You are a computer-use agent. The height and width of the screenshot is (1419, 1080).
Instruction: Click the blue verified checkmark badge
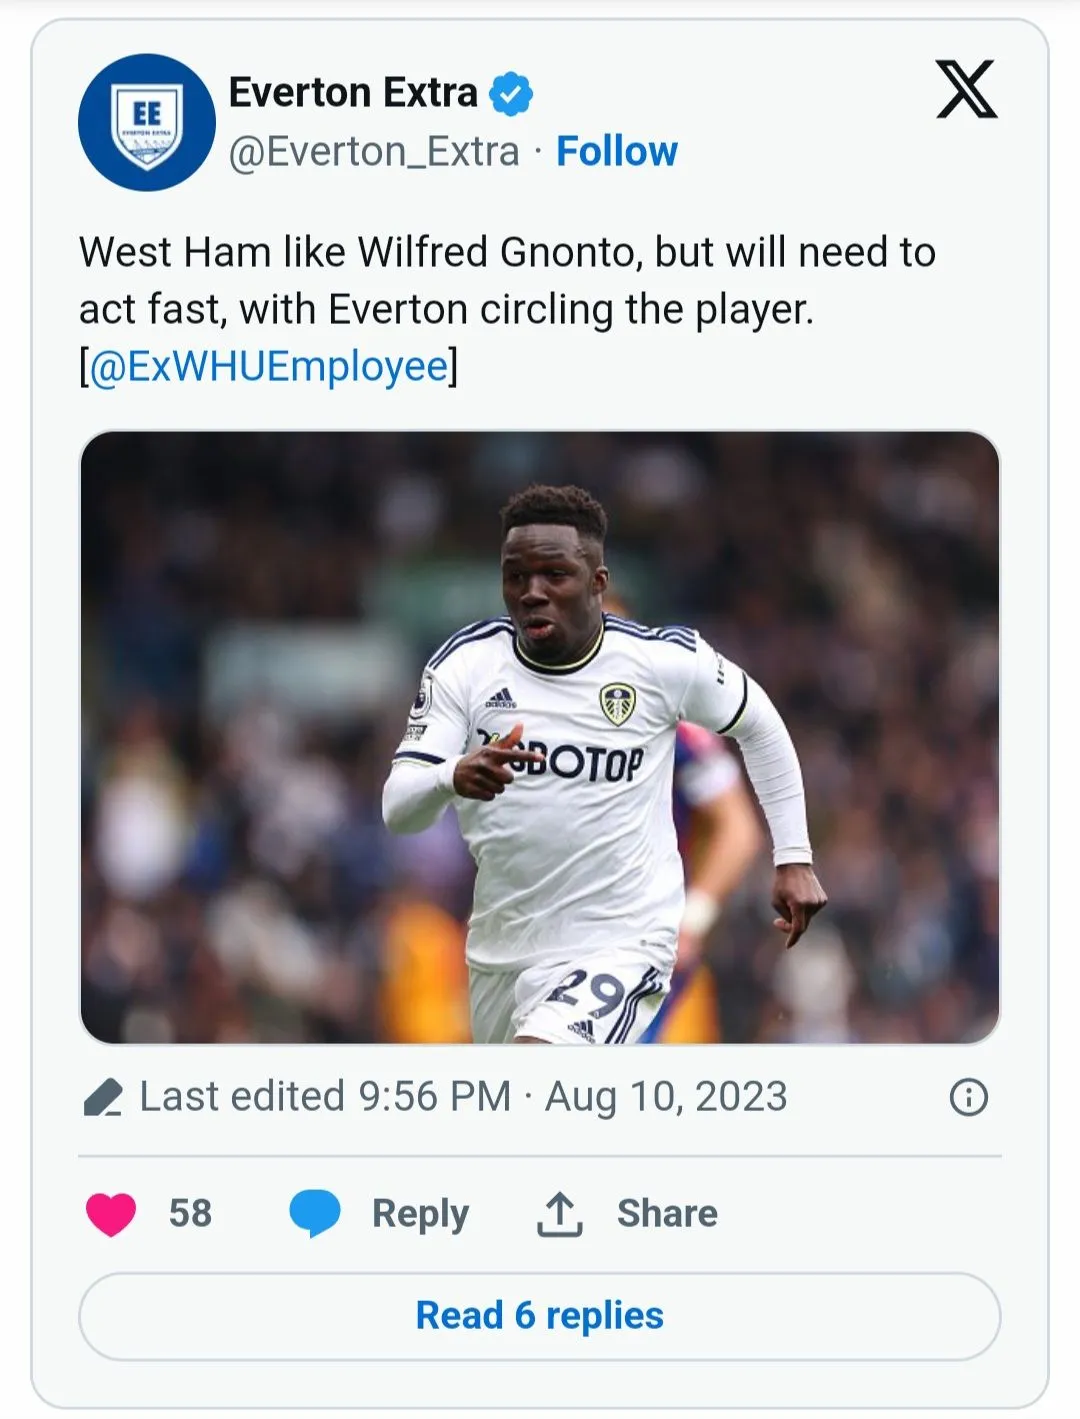pyautogui.click(x=511, y=93)
